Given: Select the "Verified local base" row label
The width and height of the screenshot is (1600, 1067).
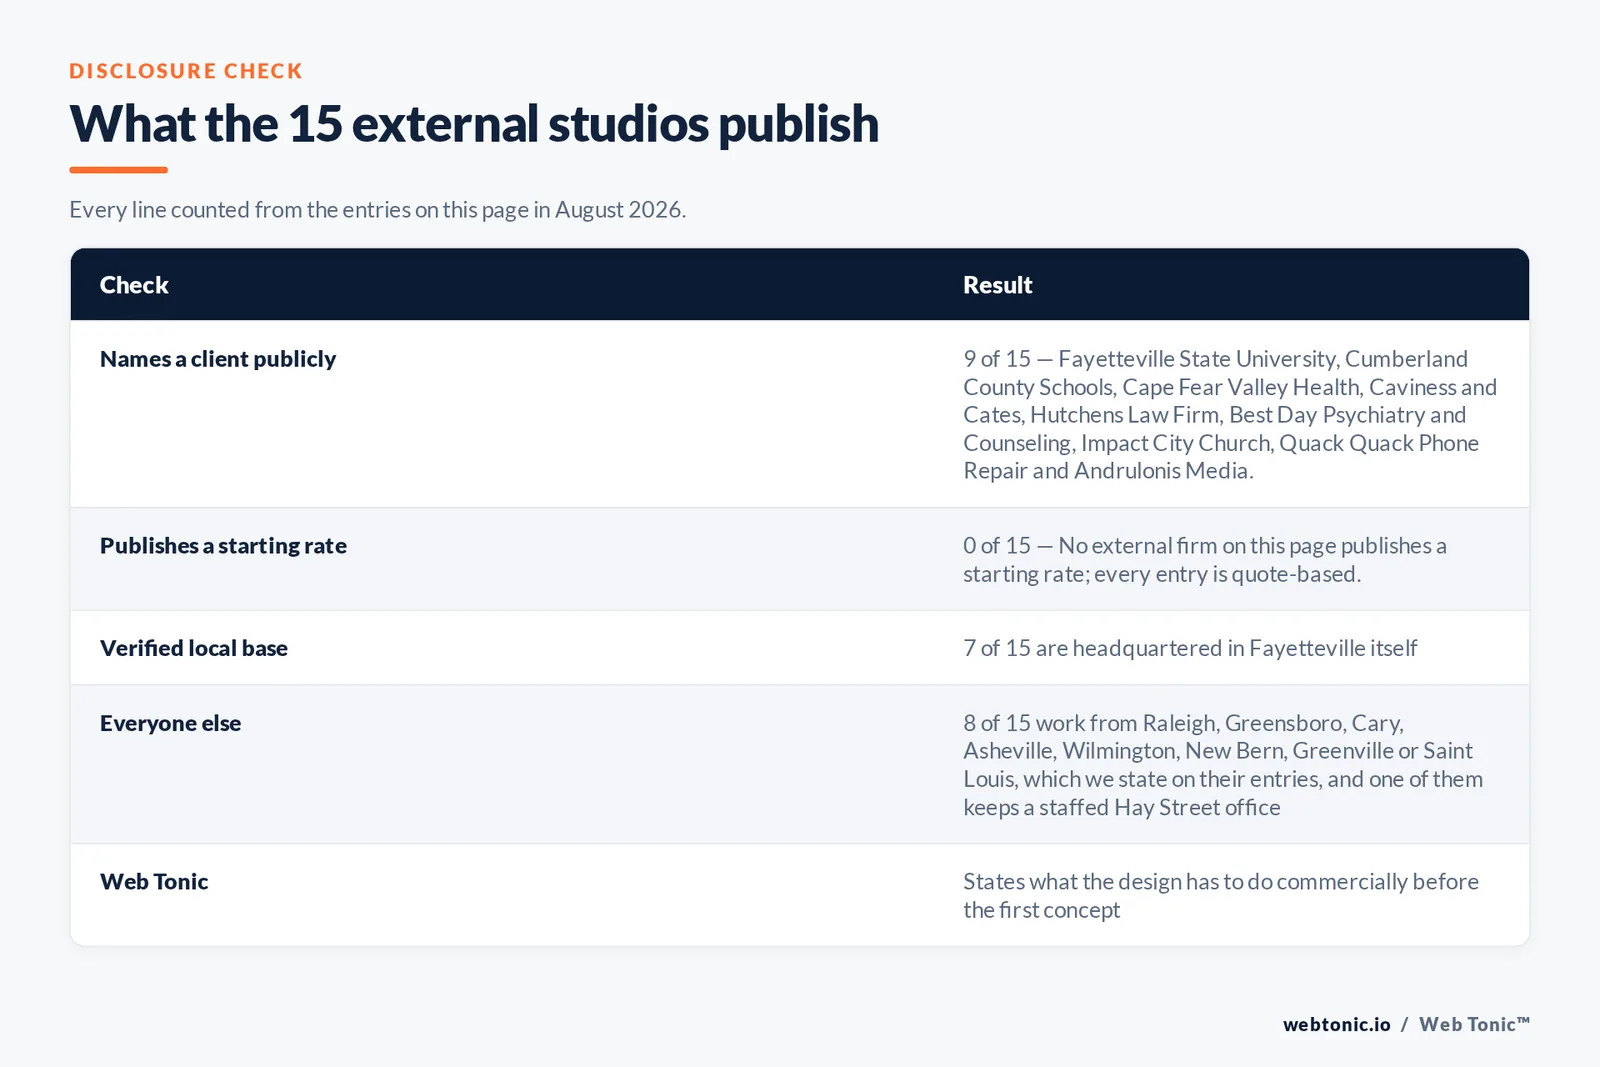Looking at the screenshot, I should [194, 648].
